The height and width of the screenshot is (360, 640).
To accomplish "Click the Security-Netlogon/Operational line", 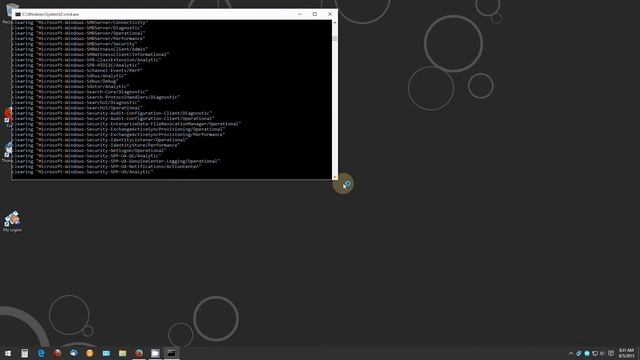I will coord(89,150).
